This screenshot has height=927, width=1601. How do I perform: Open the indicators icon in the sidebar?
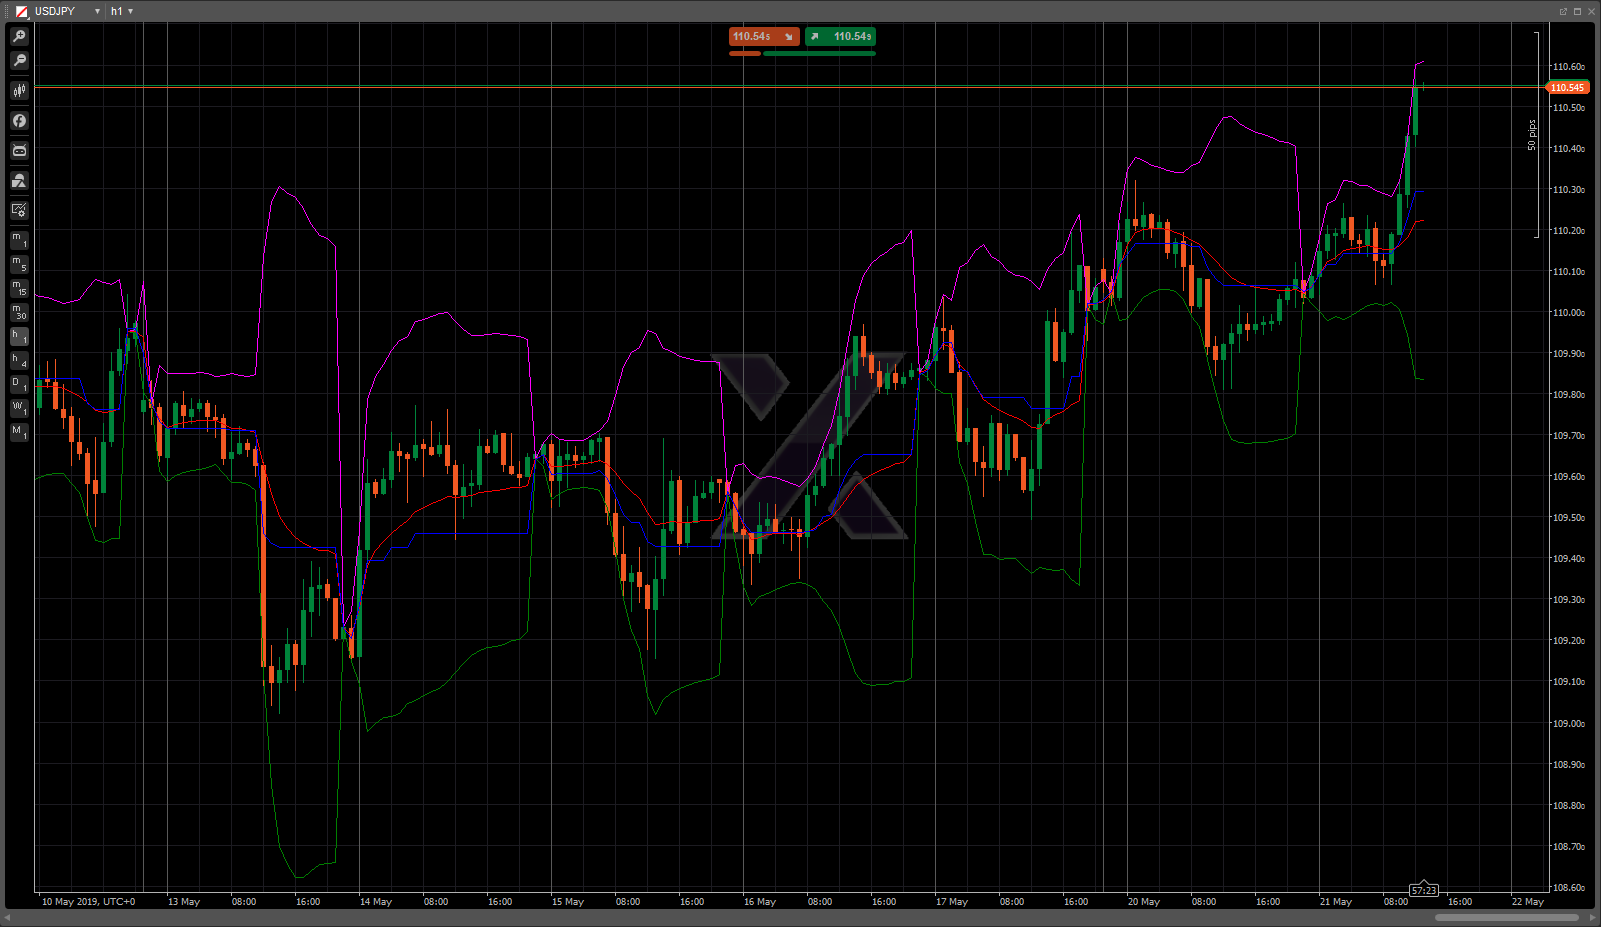(19, 121)
